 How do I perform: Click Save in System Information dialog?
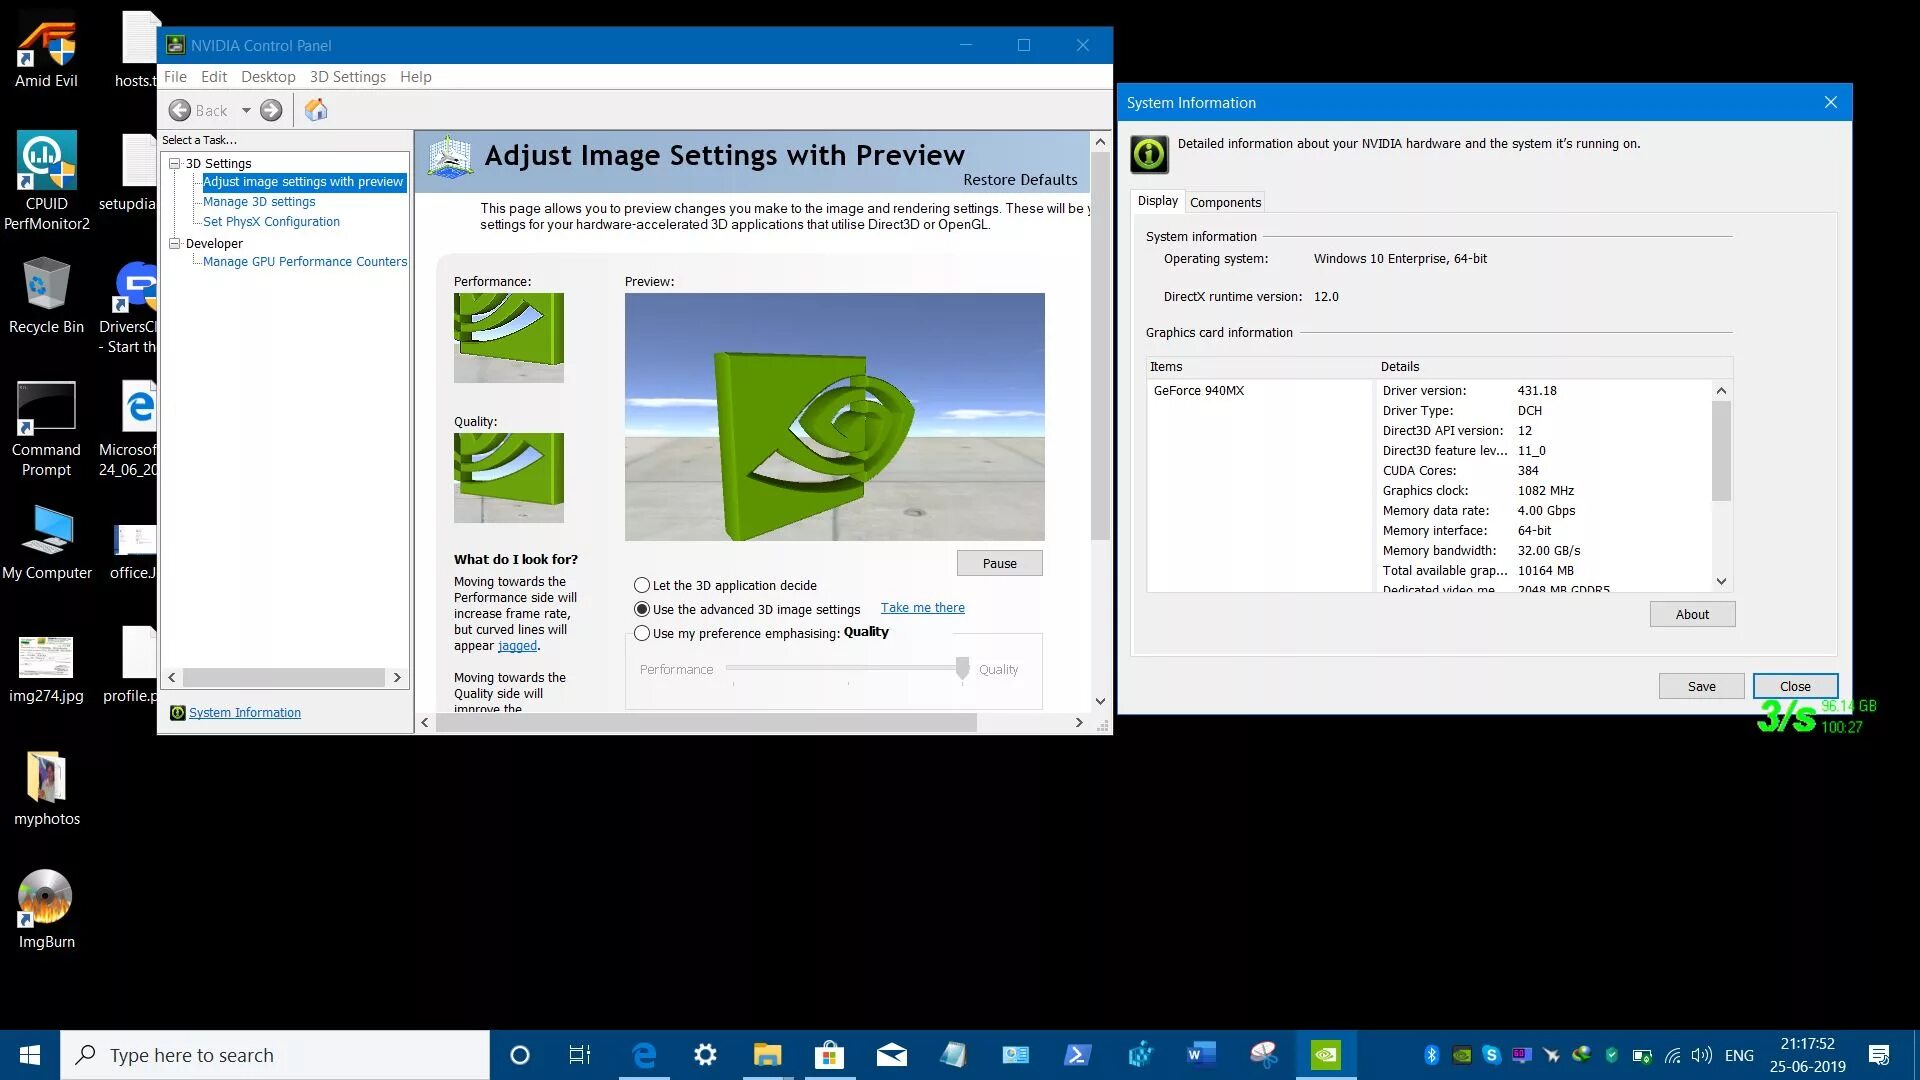(x=1701, y=686)
